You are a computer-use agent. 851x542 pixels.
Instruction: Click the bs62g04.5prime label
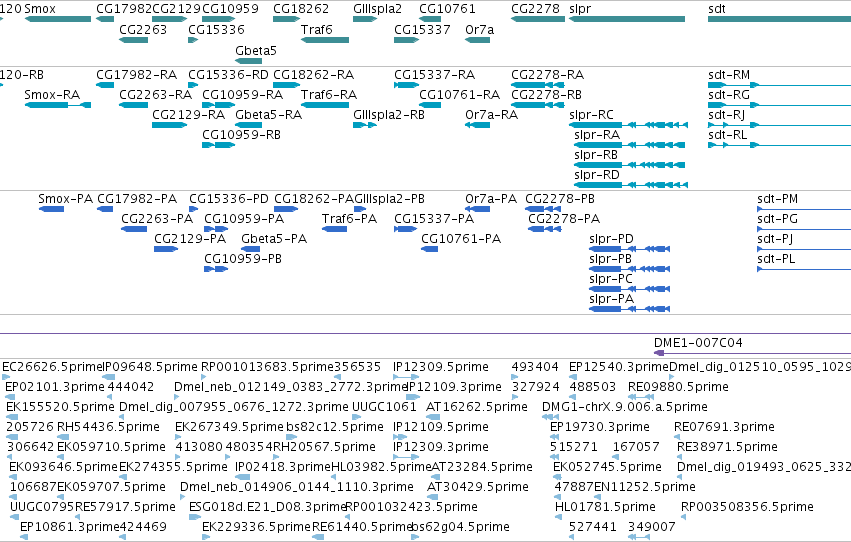point(460,527)
